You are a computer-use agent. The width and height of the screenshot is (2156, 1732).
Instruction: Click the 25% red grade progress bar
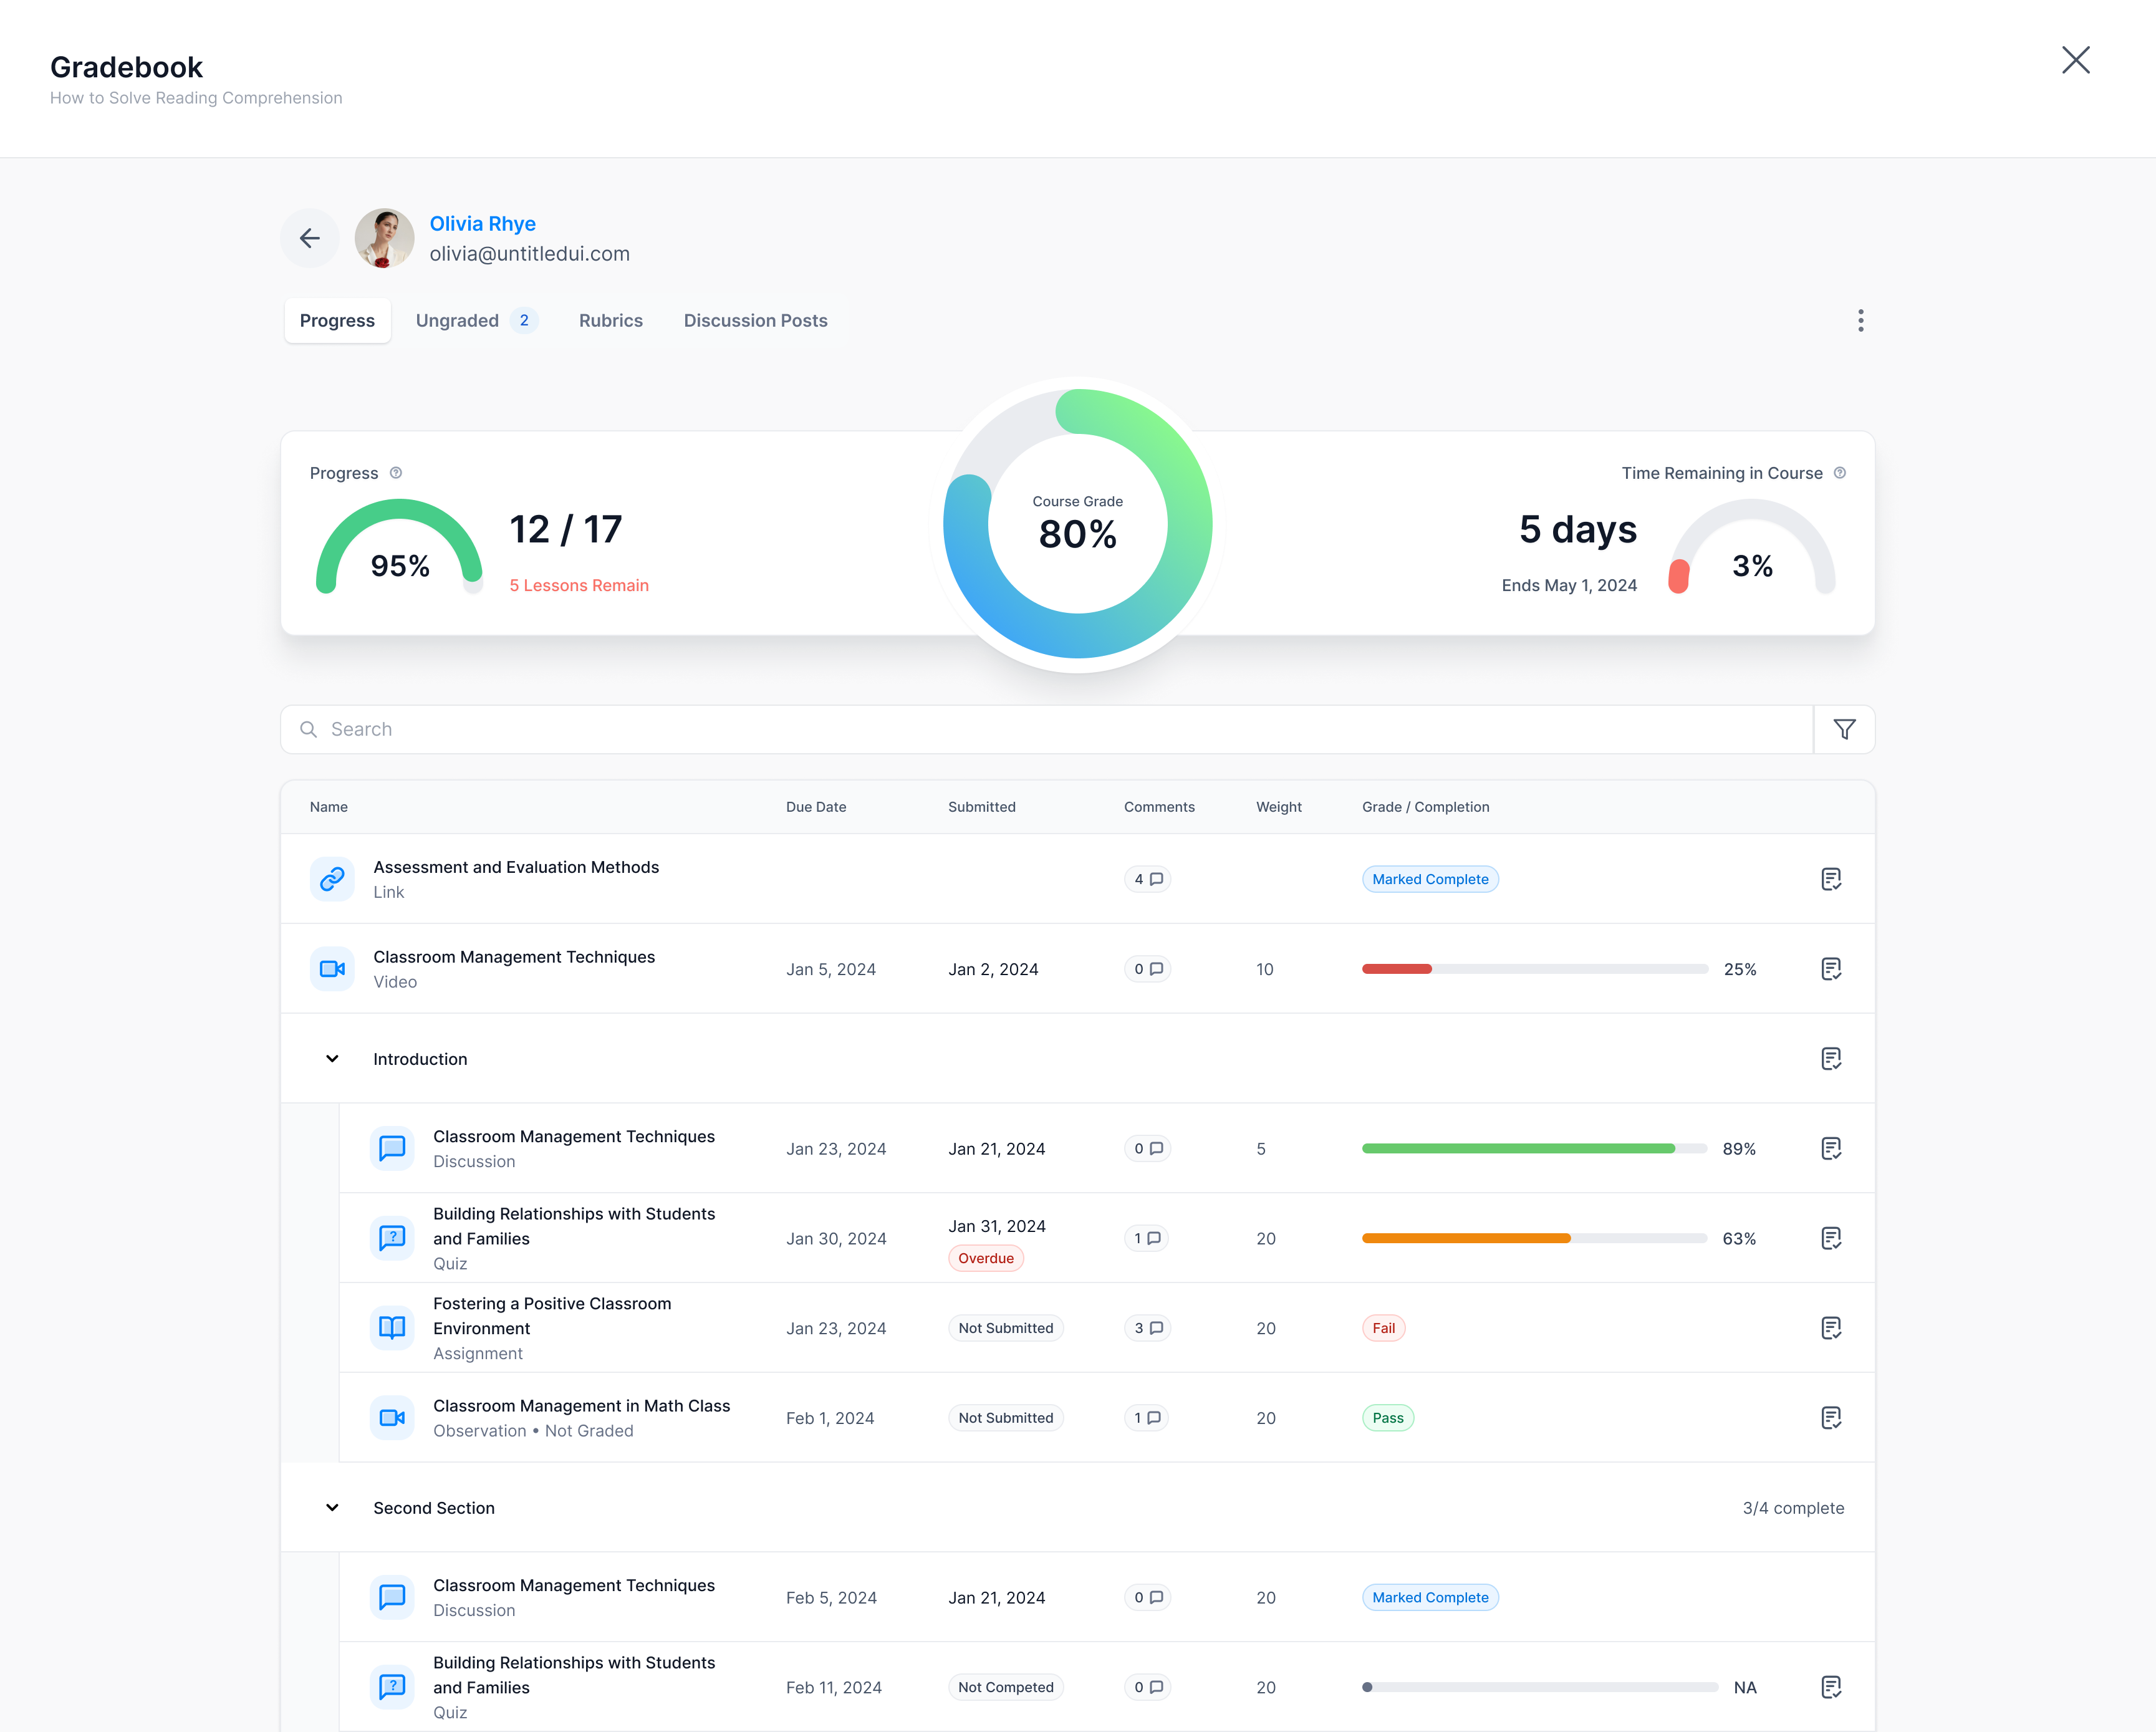[x=1534, y=969]
